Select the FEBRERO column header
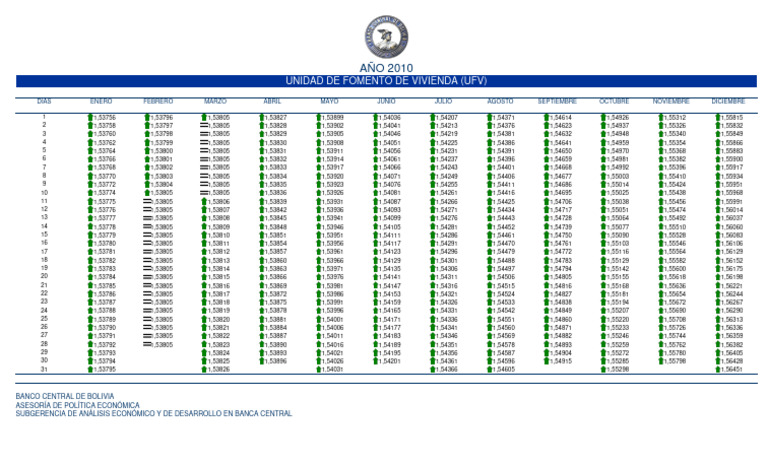Screen dimensions: 768x466 (158, 101)
